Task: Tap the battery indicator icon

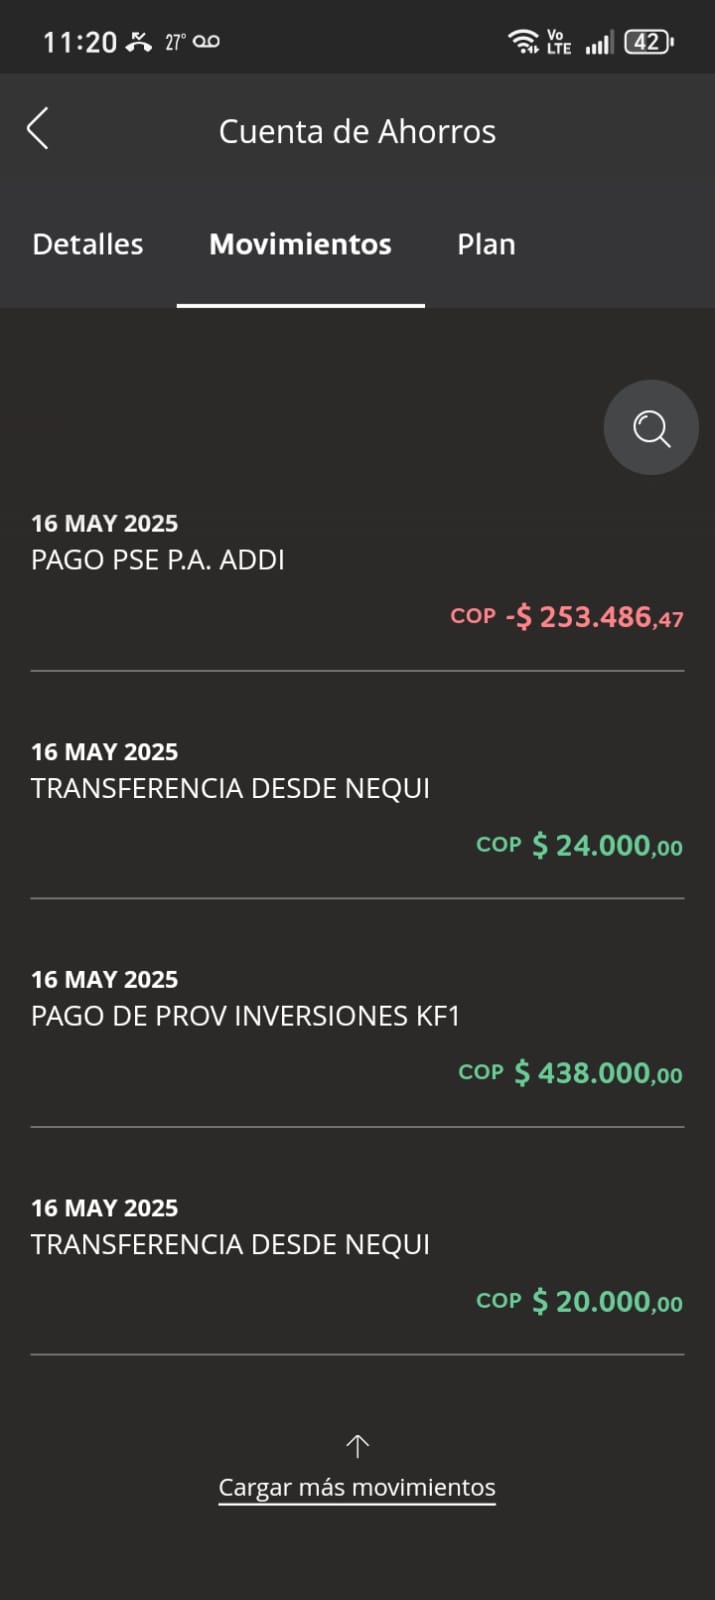Action: pos(649,42)
